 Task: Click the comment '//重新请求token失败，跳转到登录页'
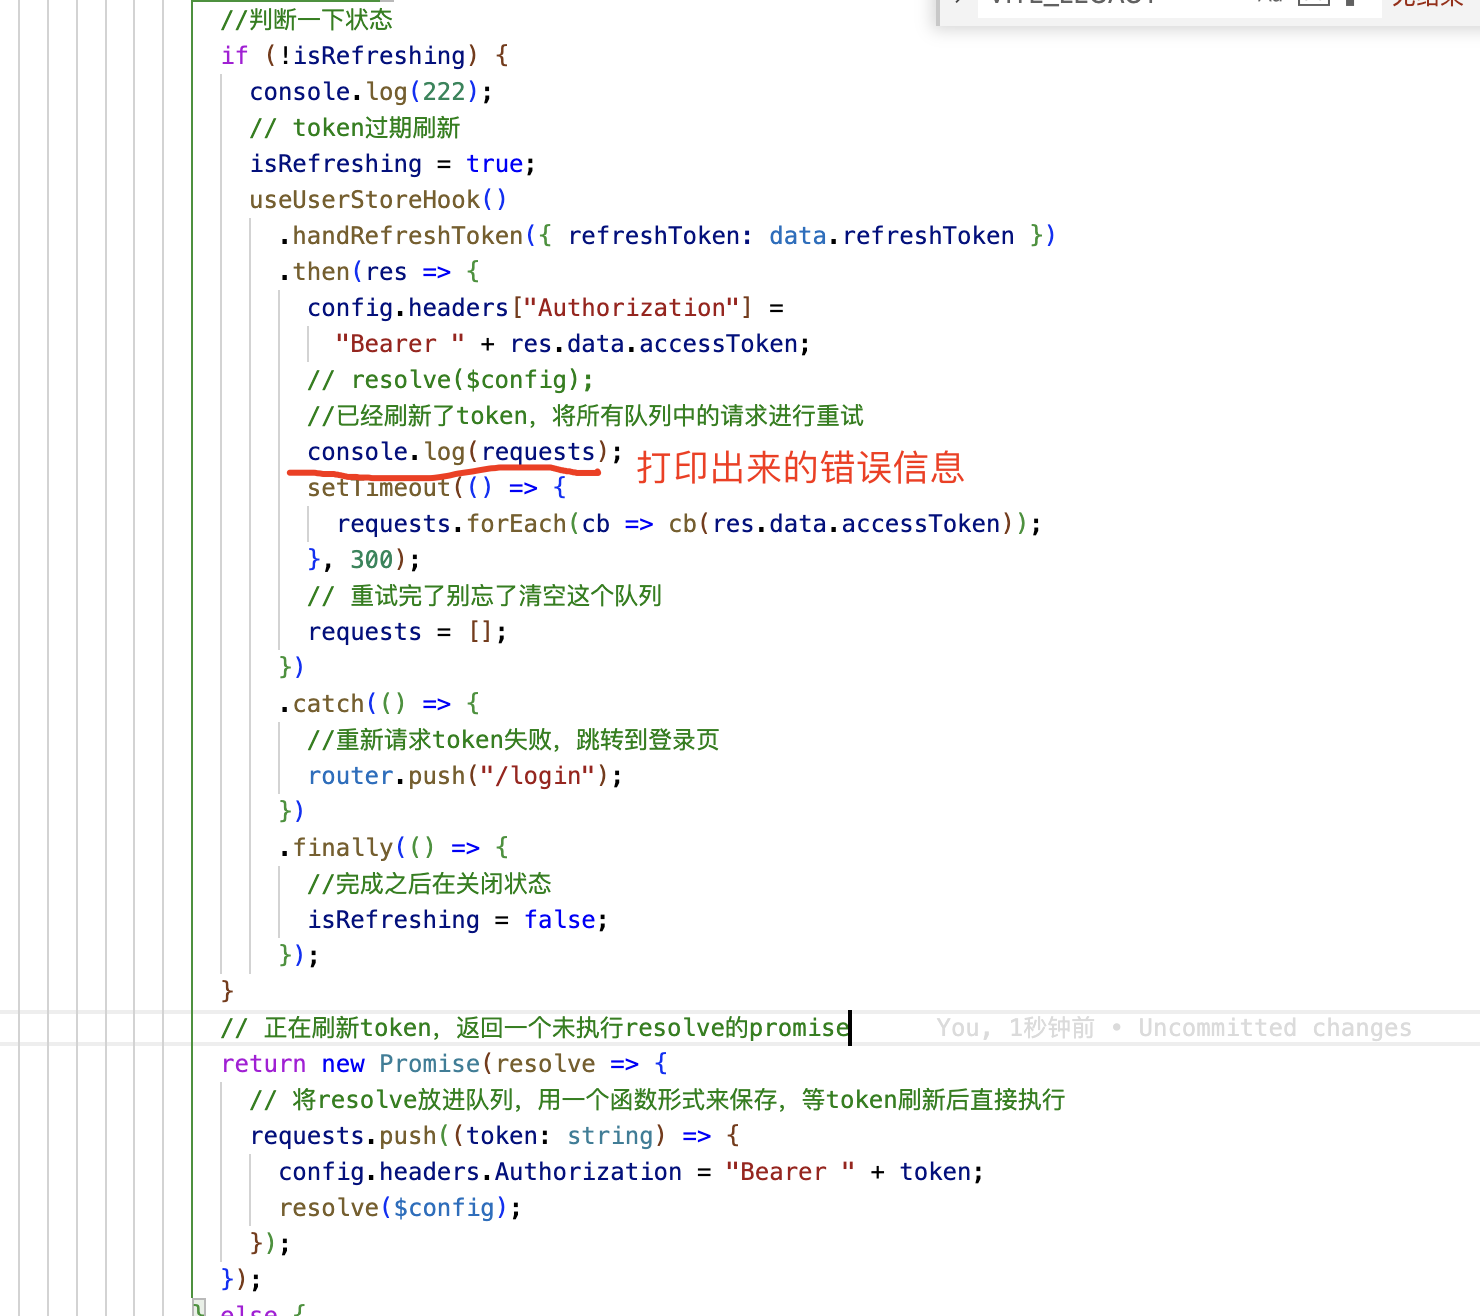click(x=514, y=740)
